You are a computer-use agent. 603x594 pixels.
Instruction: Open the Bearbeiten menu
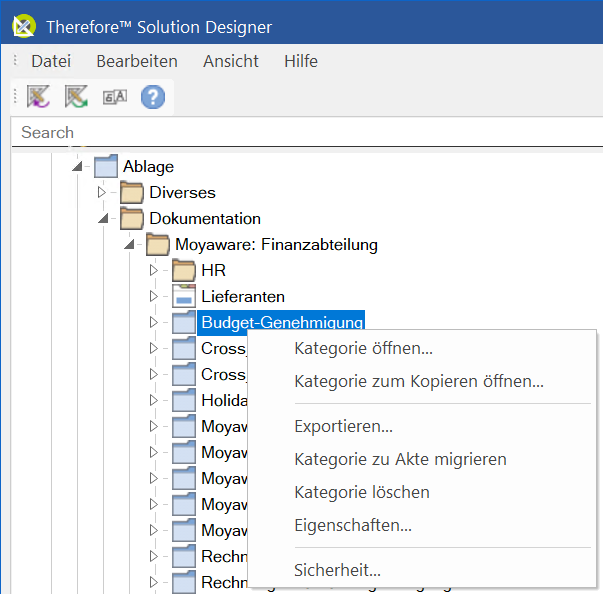point(137,61)
